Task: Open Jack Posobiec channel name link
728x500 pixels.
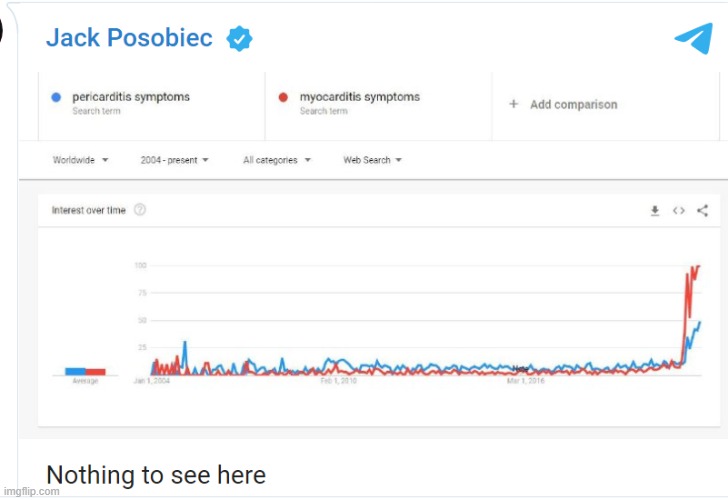Action: tap(129, 38)
